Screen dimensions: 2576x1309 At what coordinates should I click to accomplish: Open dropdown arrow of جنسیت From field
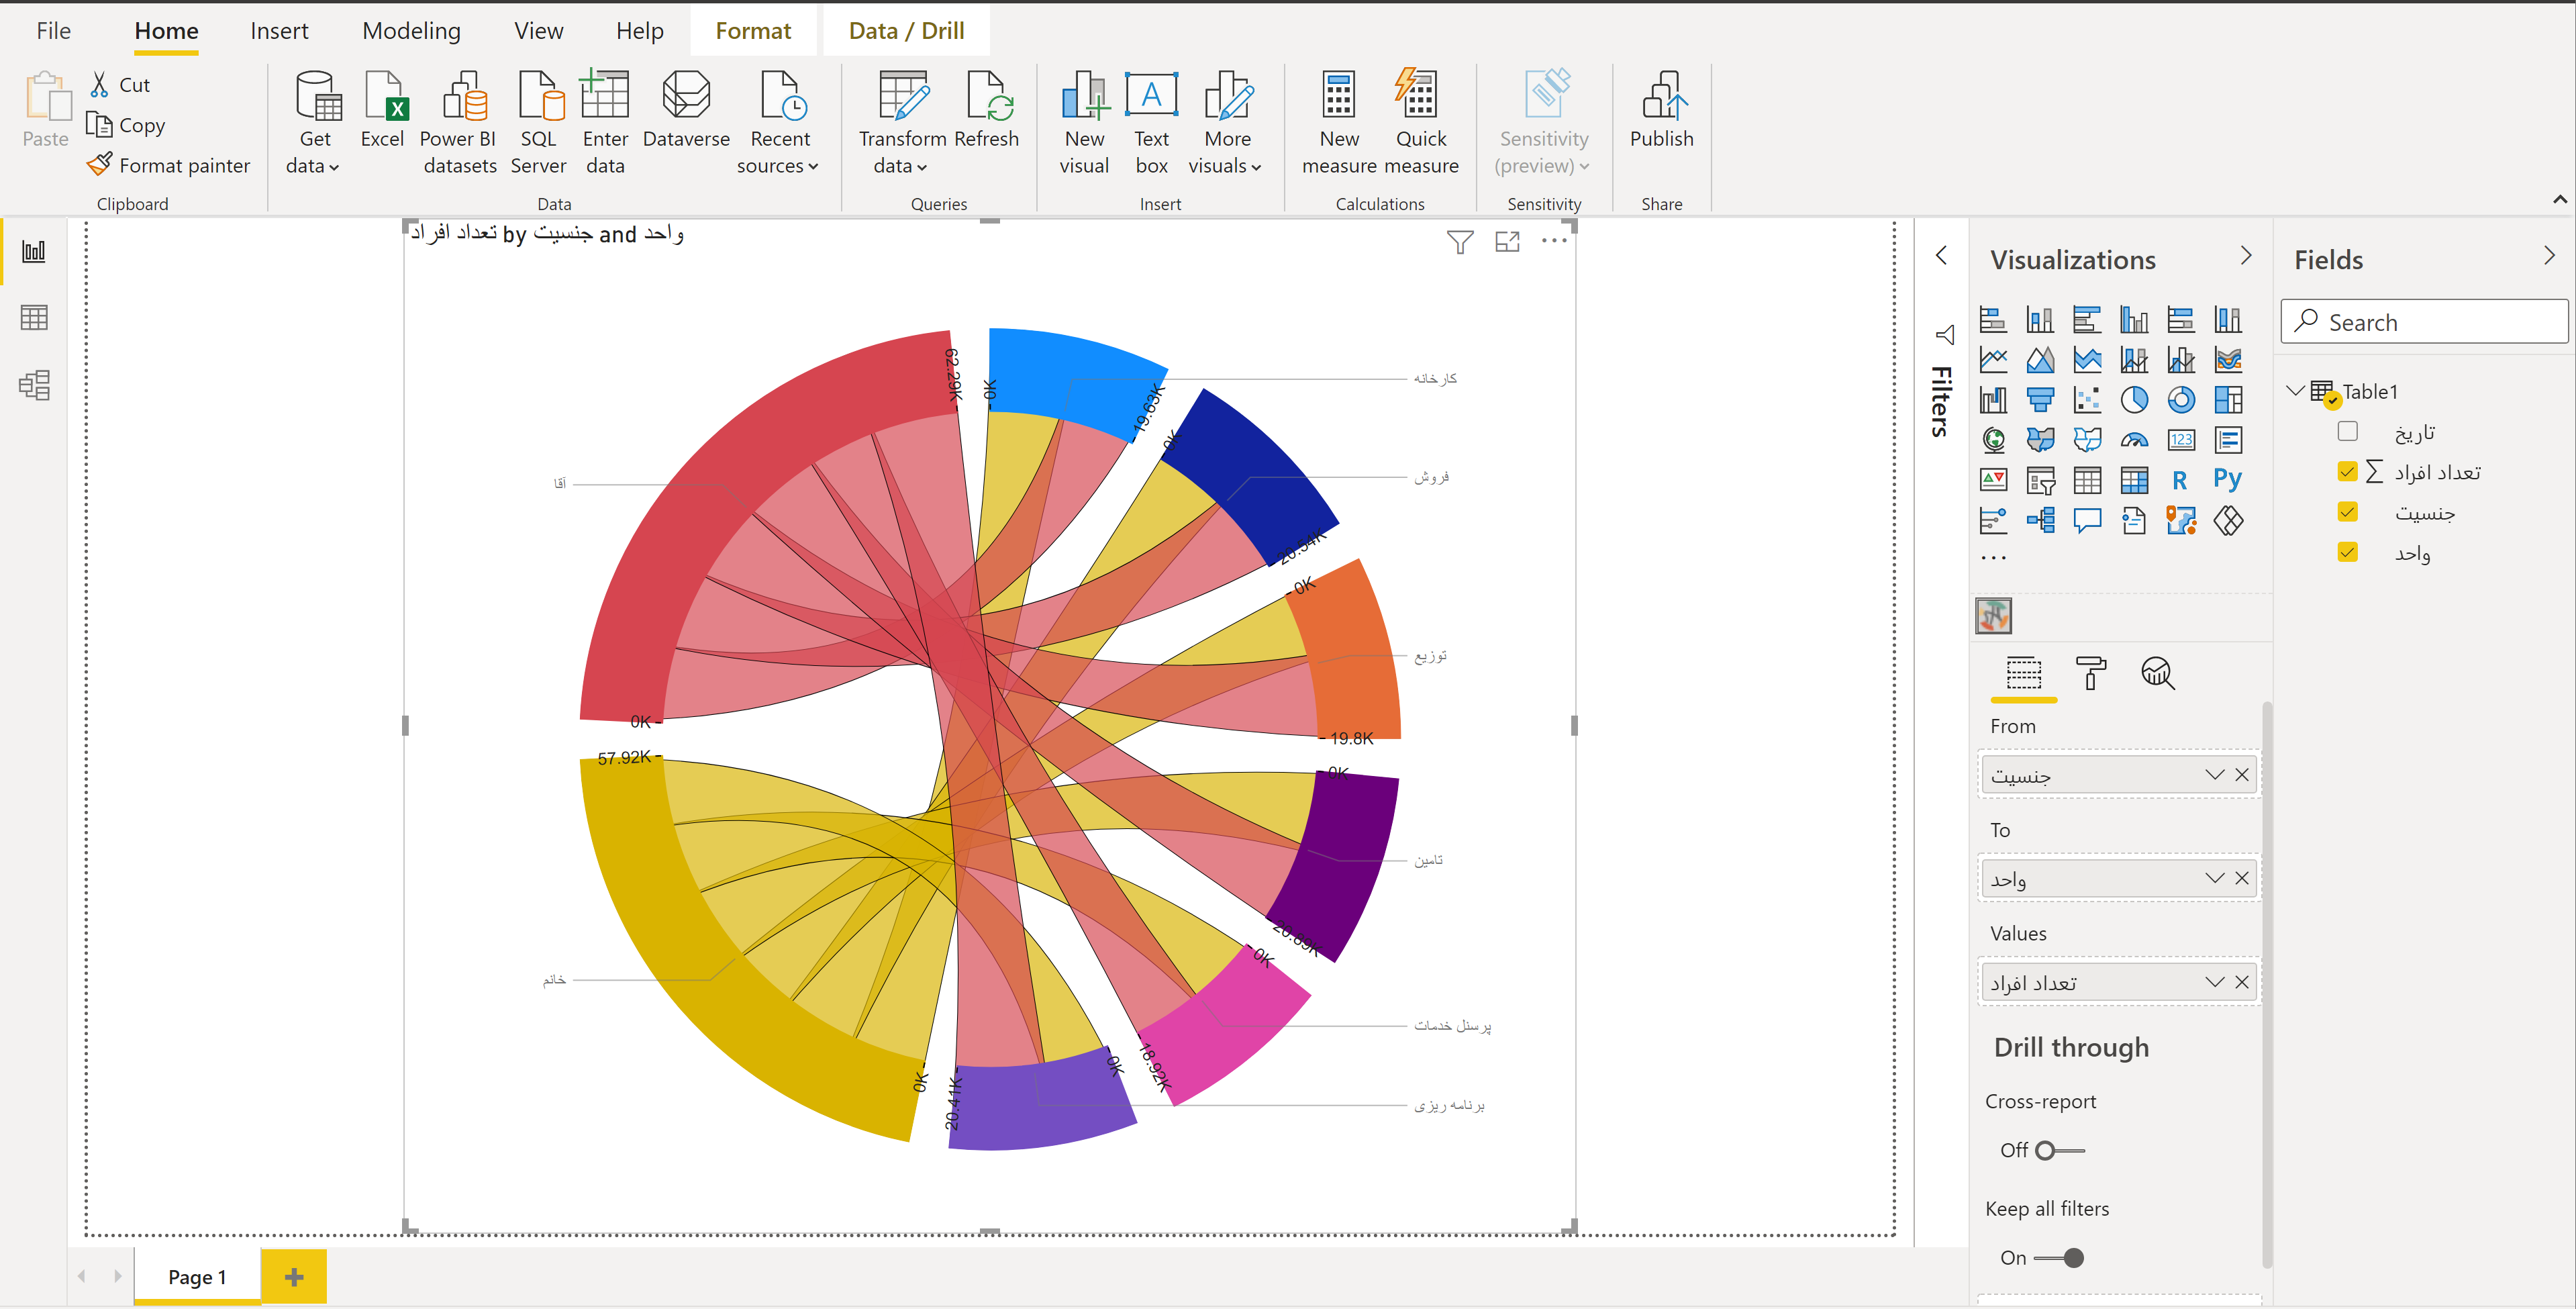tap(2214, 775)
